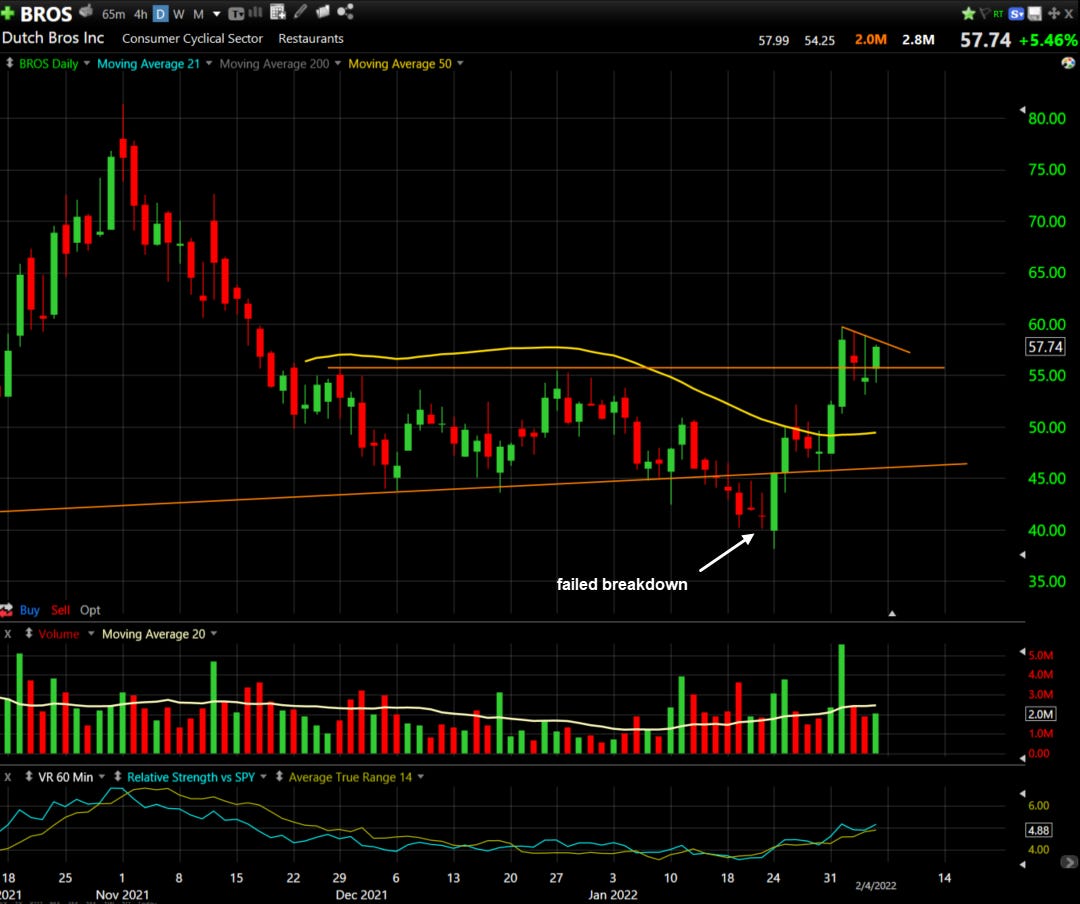
Task: Select the M monthly timeframe
Action: click(x=198, y=14)
